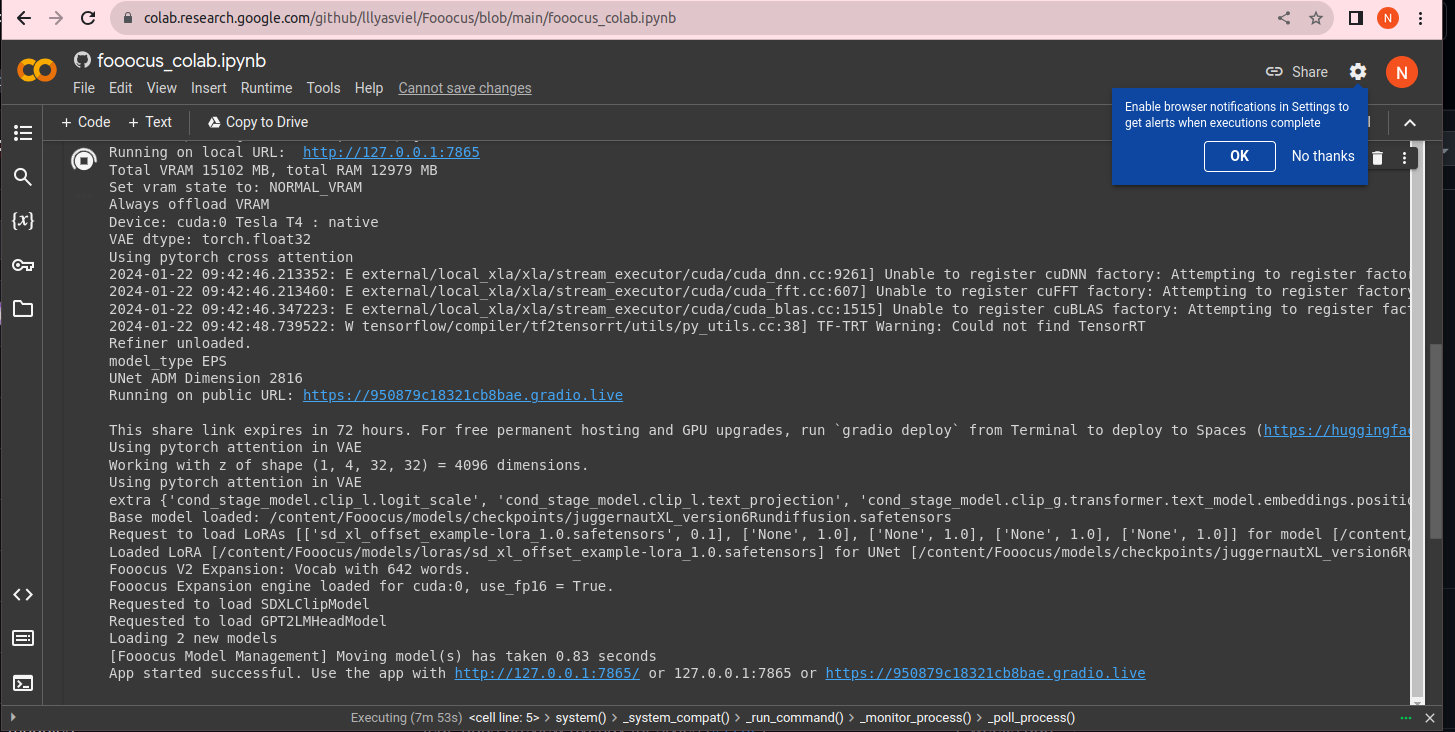Open the Tools menu

click(x=323, y=88)
